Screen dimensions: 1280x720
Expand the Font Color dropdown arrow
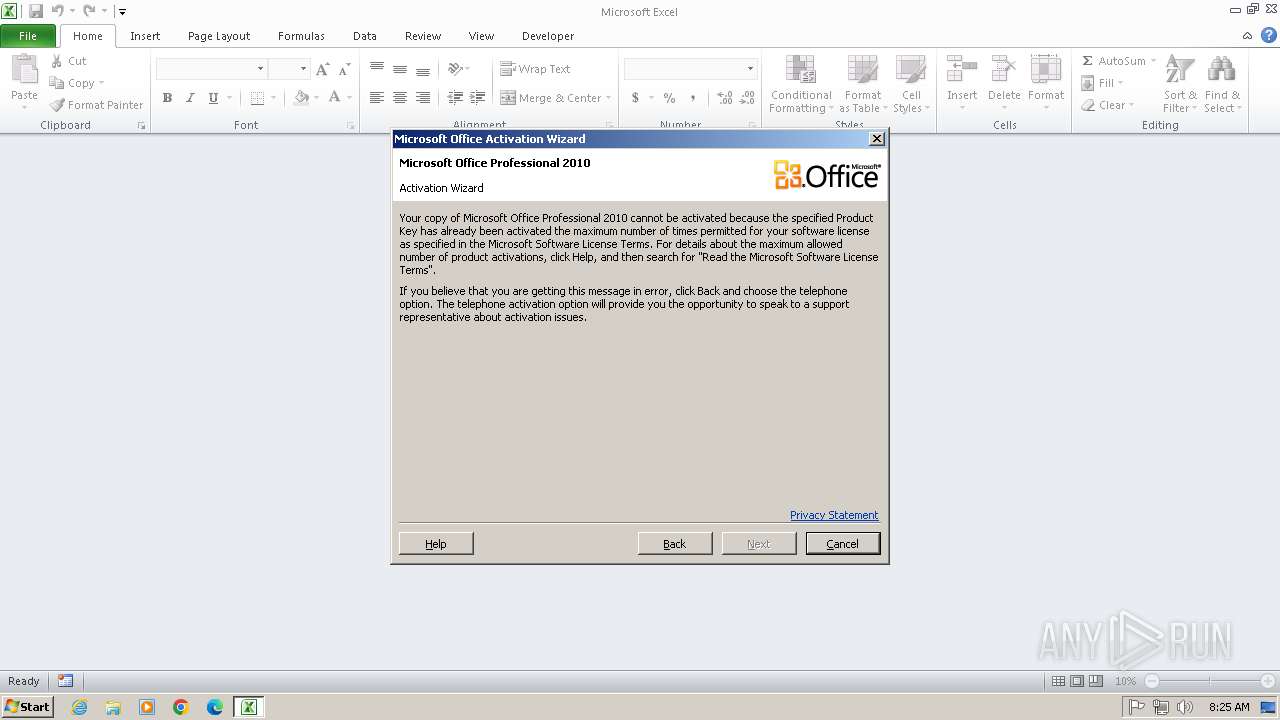point(349,98)
